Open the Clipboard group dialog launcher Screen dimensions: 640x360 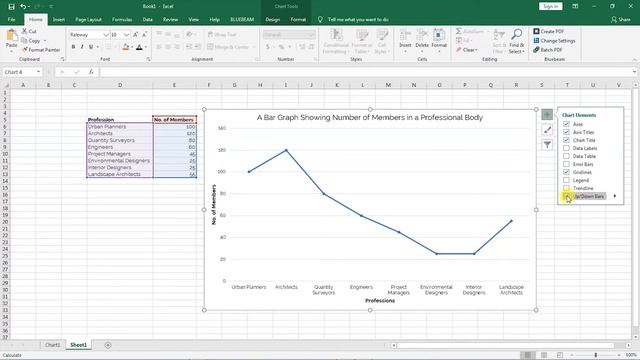62,59
